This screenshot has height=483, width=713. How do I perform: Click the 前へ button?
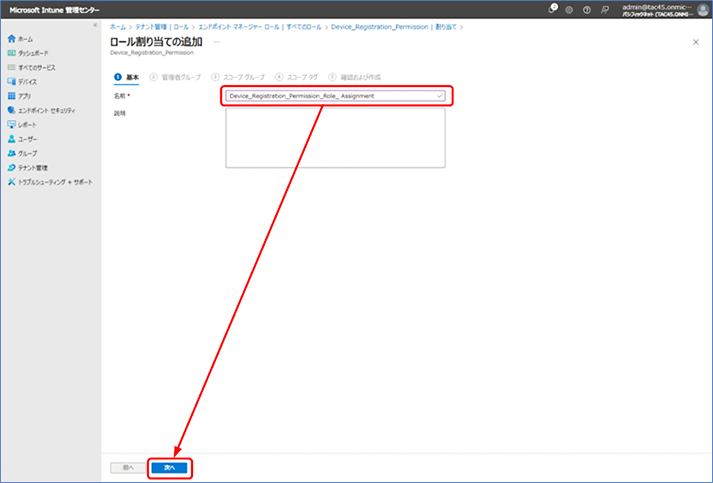pyautogui.click(x=128, y=468)
